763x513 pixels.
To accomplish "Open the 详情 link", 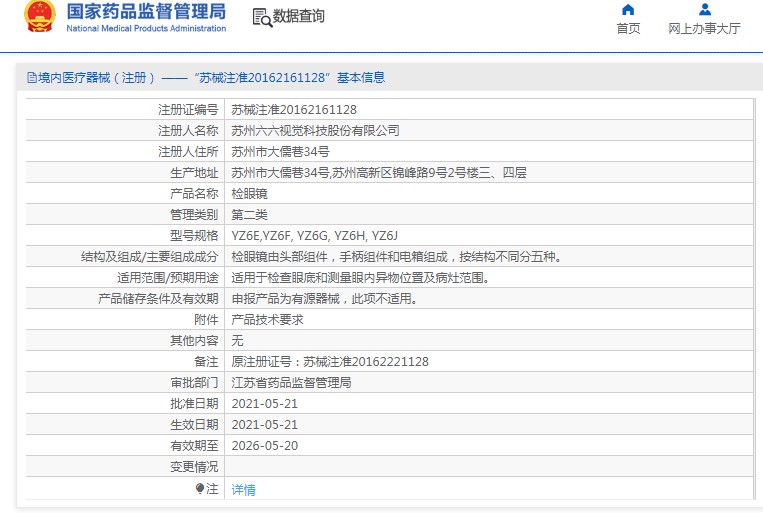I will tap(243, 489).
